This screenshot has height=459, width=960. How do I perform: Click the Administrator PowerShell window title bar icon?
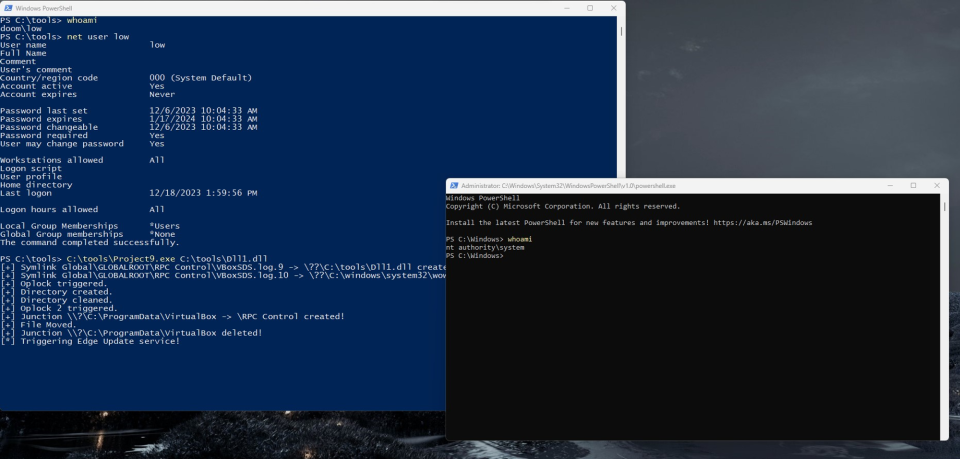pyautogui.click(x=454, y=185)
